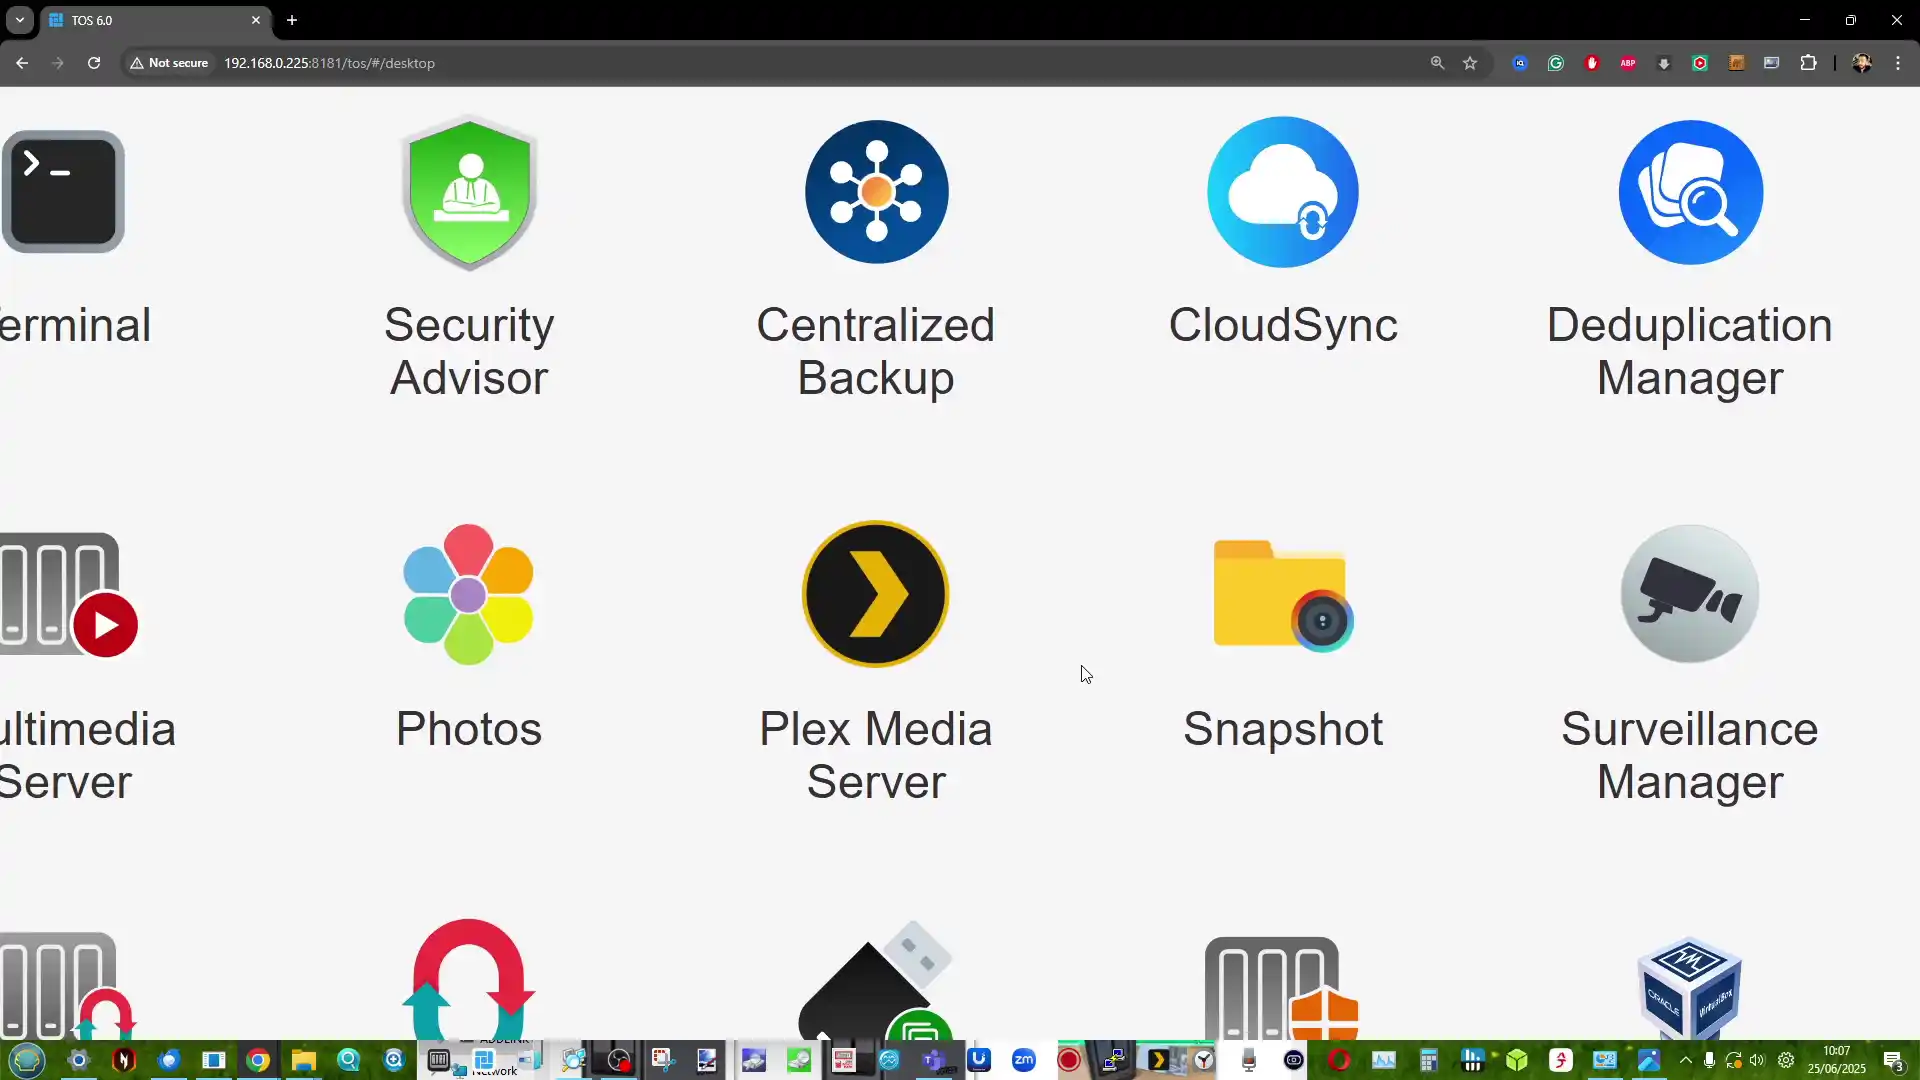Open the Windows Start button
Screen dimensions: 1920x1080
coord(27,1060)
